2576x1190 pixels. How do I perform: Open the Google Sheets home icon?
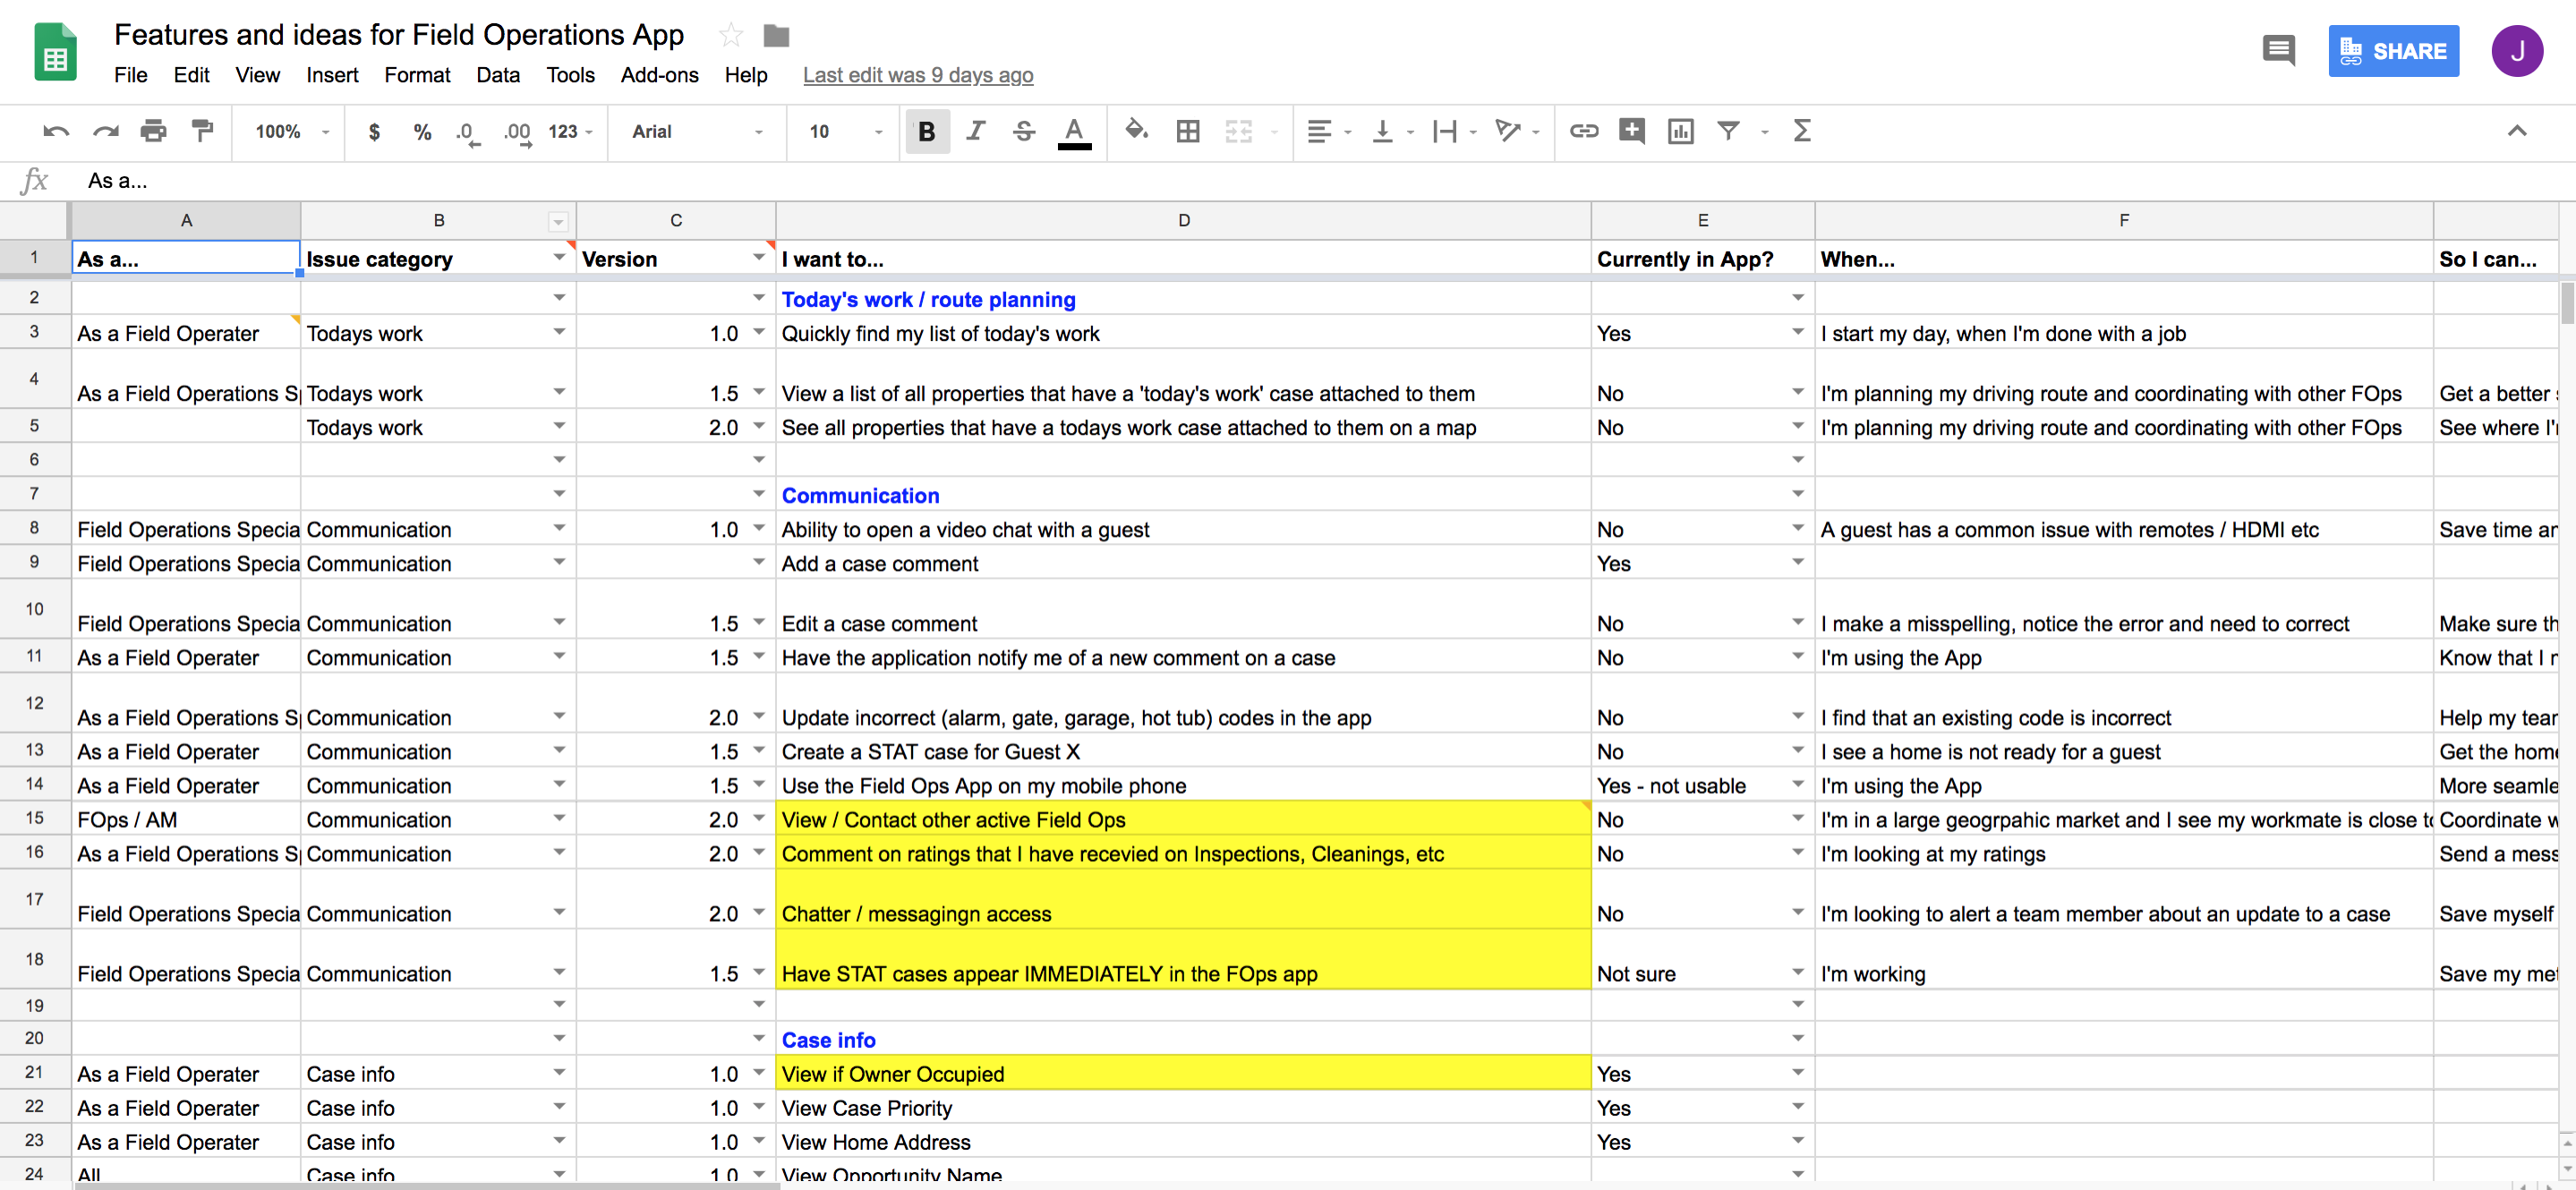click(x=55, y=52)
